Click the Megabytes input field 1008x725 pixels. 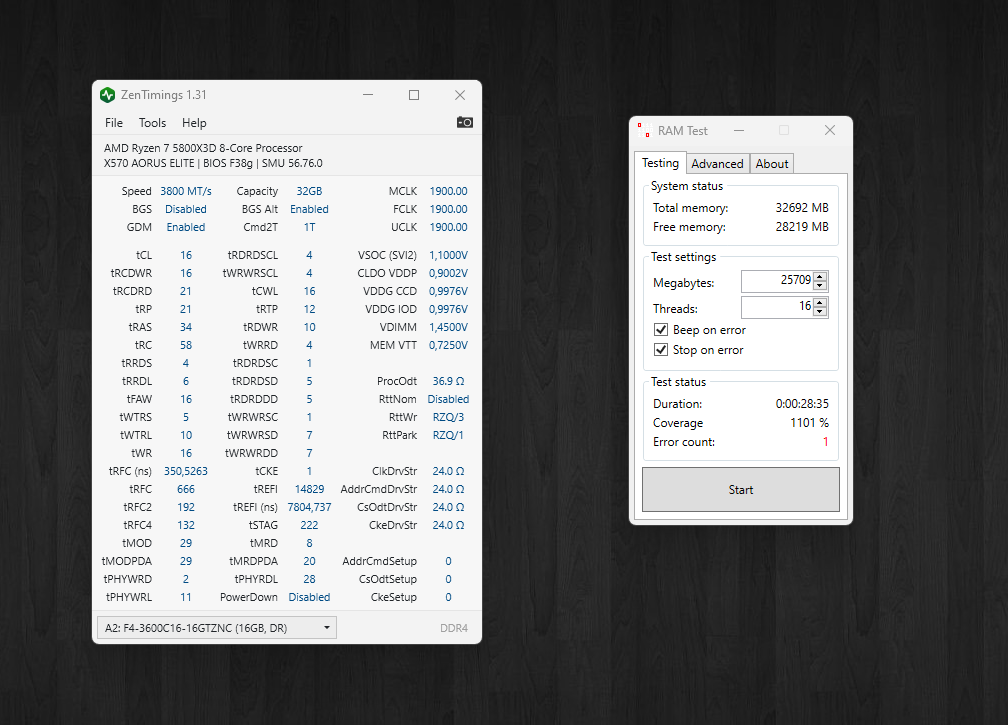[x=777, y=281]
